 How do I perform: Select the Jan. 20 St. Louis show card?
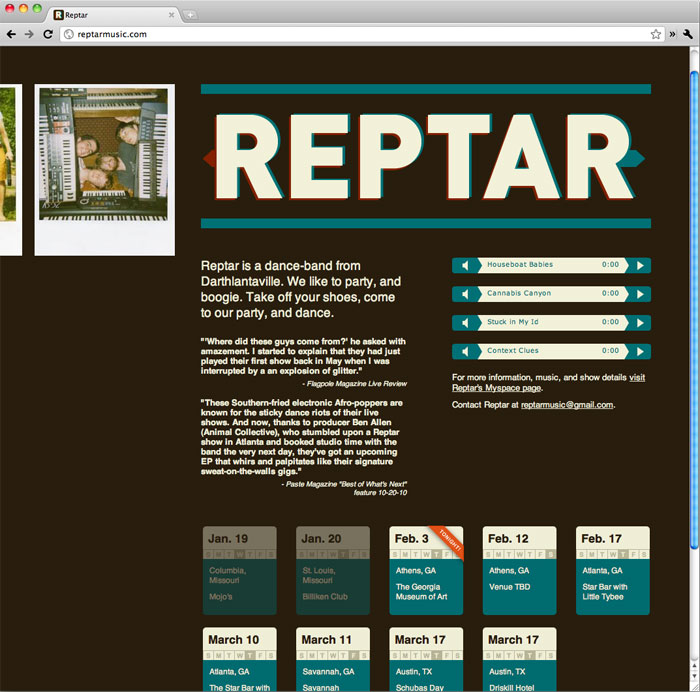click(x=333, y=570)
